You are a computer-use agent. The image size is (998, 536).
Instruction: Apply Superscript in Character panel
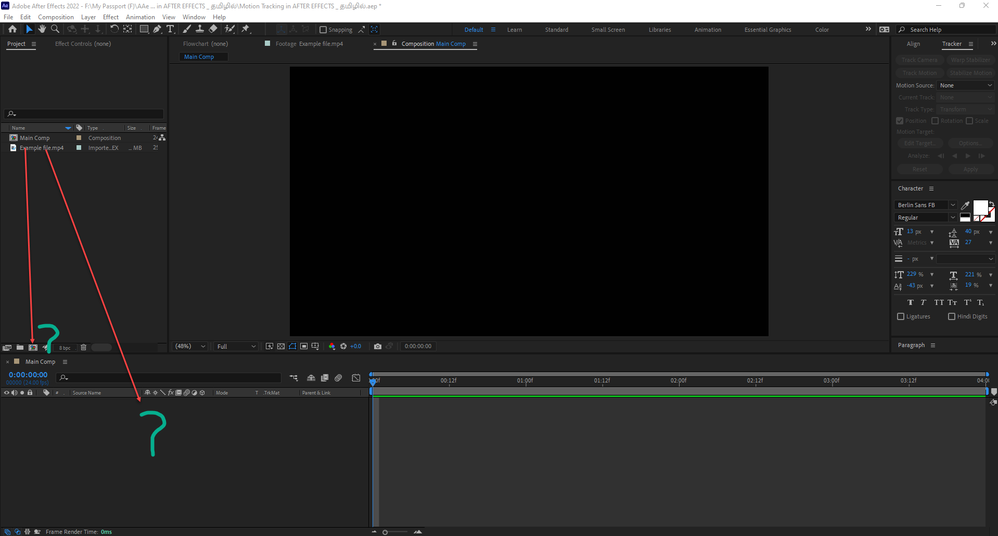click(x=967, y=302)
